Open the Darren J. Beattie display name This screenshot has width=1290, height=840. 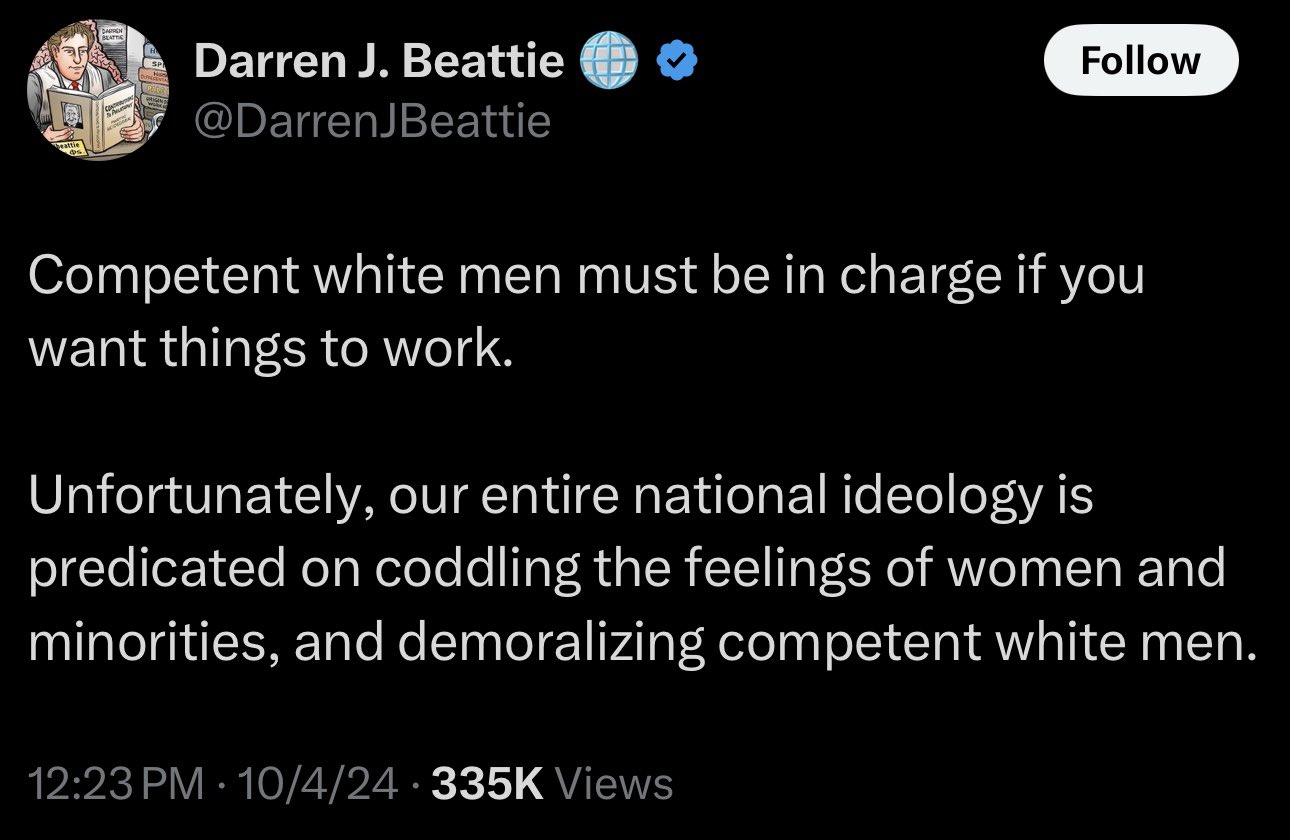[379, 63]
